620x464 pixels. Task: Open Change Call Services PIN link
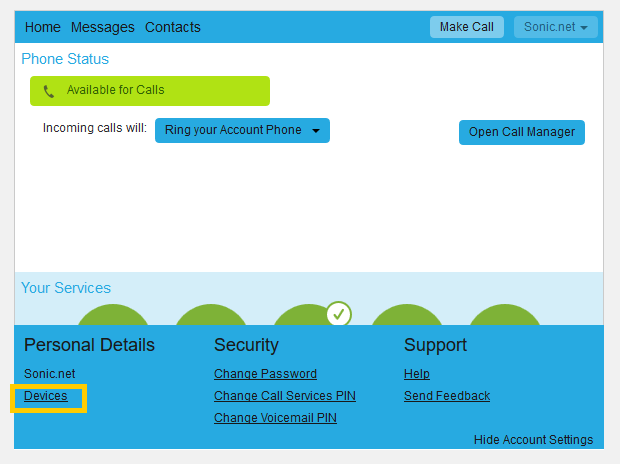285,396
